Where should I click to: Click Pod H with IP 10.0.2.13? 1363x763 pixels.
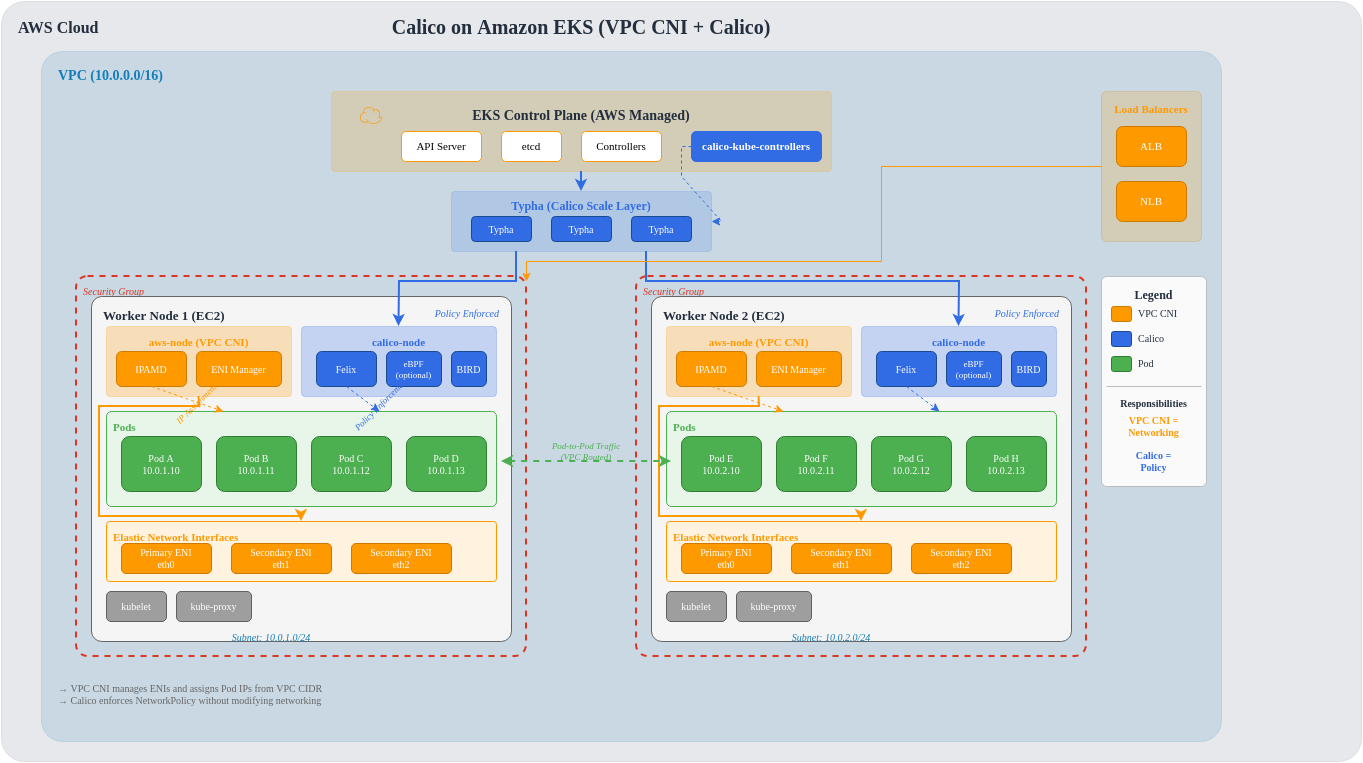[x=1006, y=464]
